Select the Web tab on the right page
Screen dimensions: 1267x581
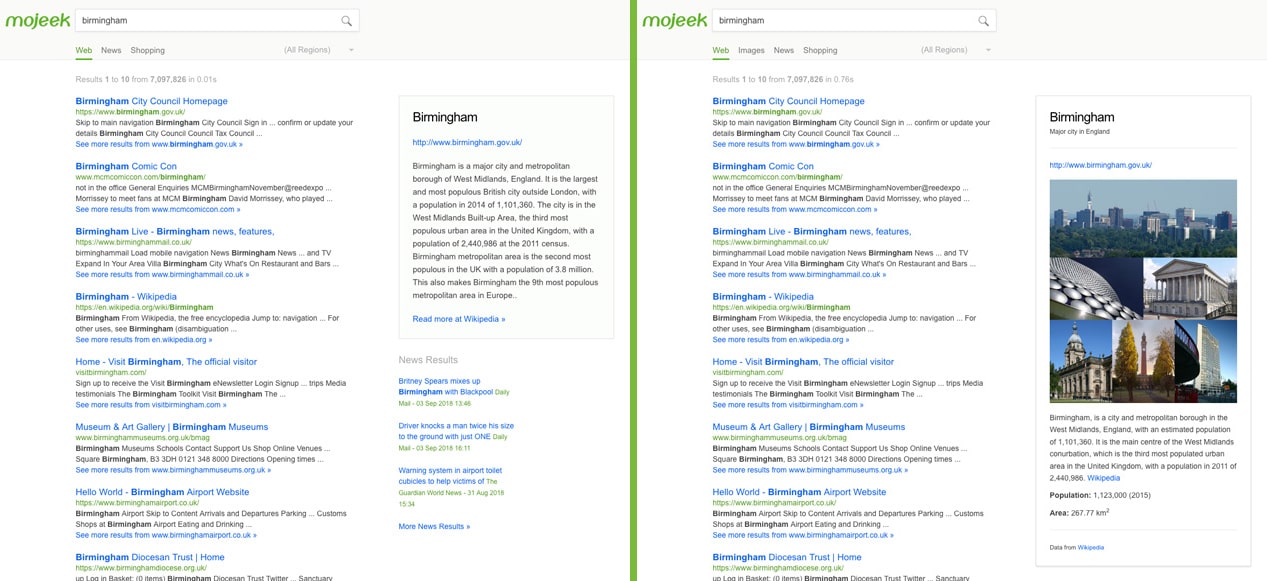pyautogui.click(x=721, y=50)
